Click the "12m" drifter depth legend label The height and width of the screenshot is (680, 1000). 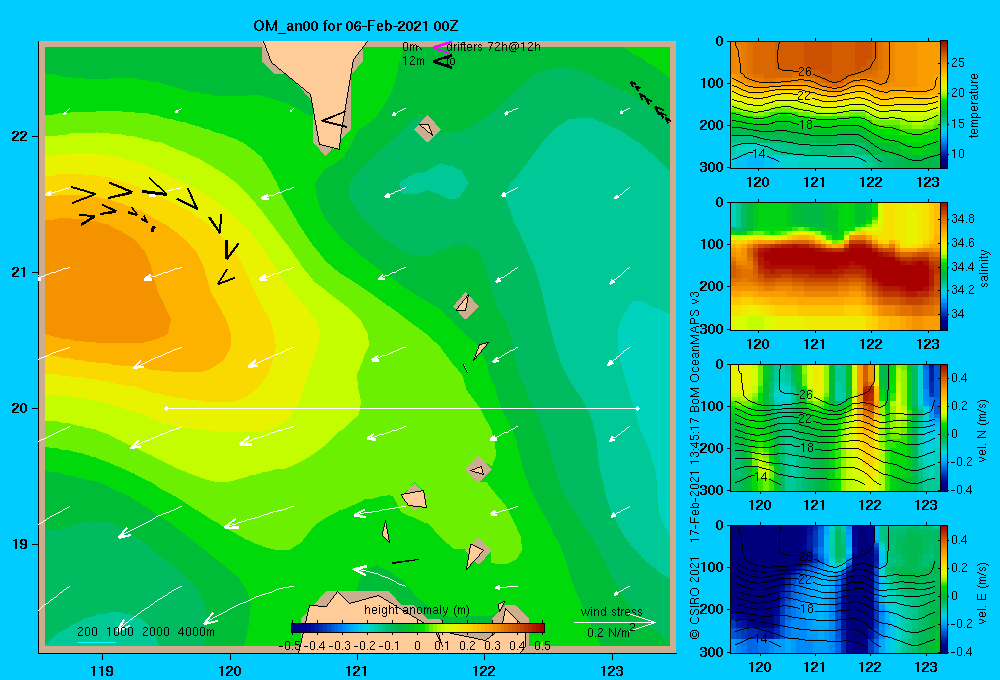click(413, 61)
